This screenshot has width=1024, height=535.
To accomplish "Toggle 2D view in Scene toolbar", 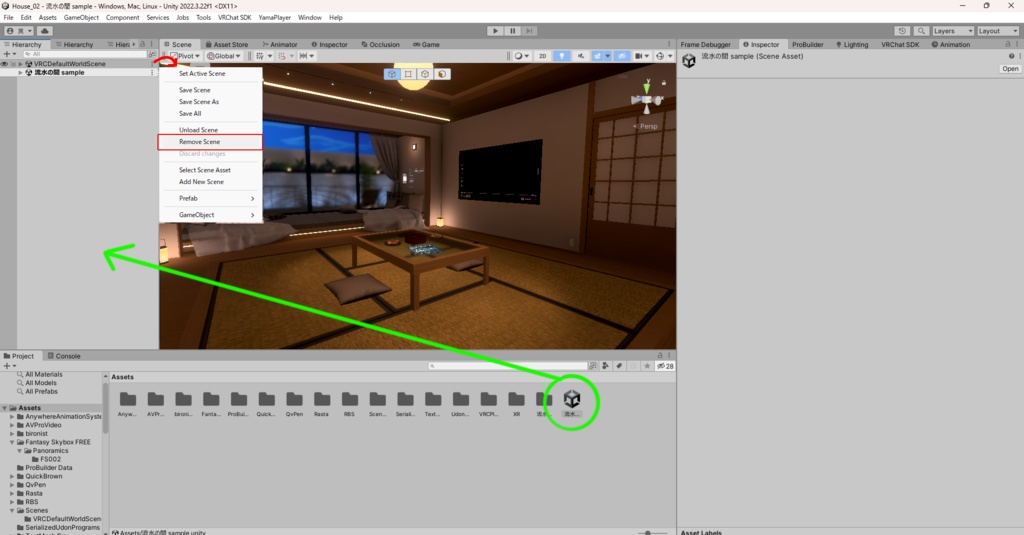I will tap(542, 56).
